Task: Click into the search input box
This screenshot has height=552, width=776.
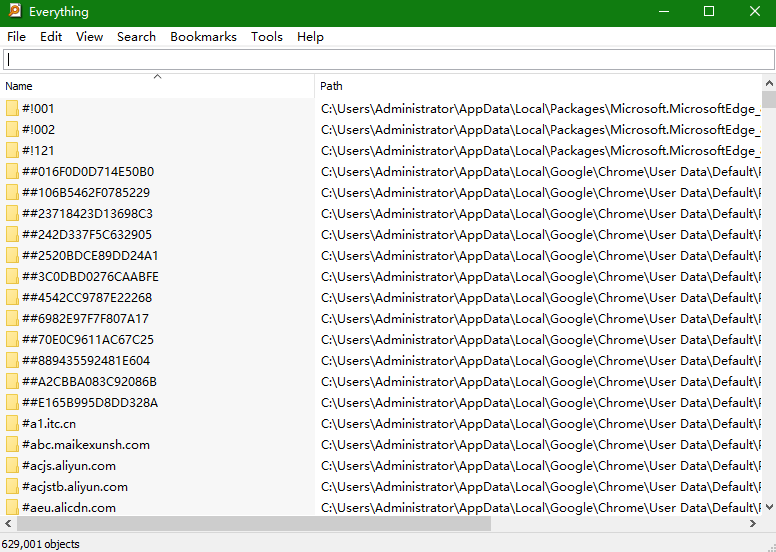Action: point(388,60)
